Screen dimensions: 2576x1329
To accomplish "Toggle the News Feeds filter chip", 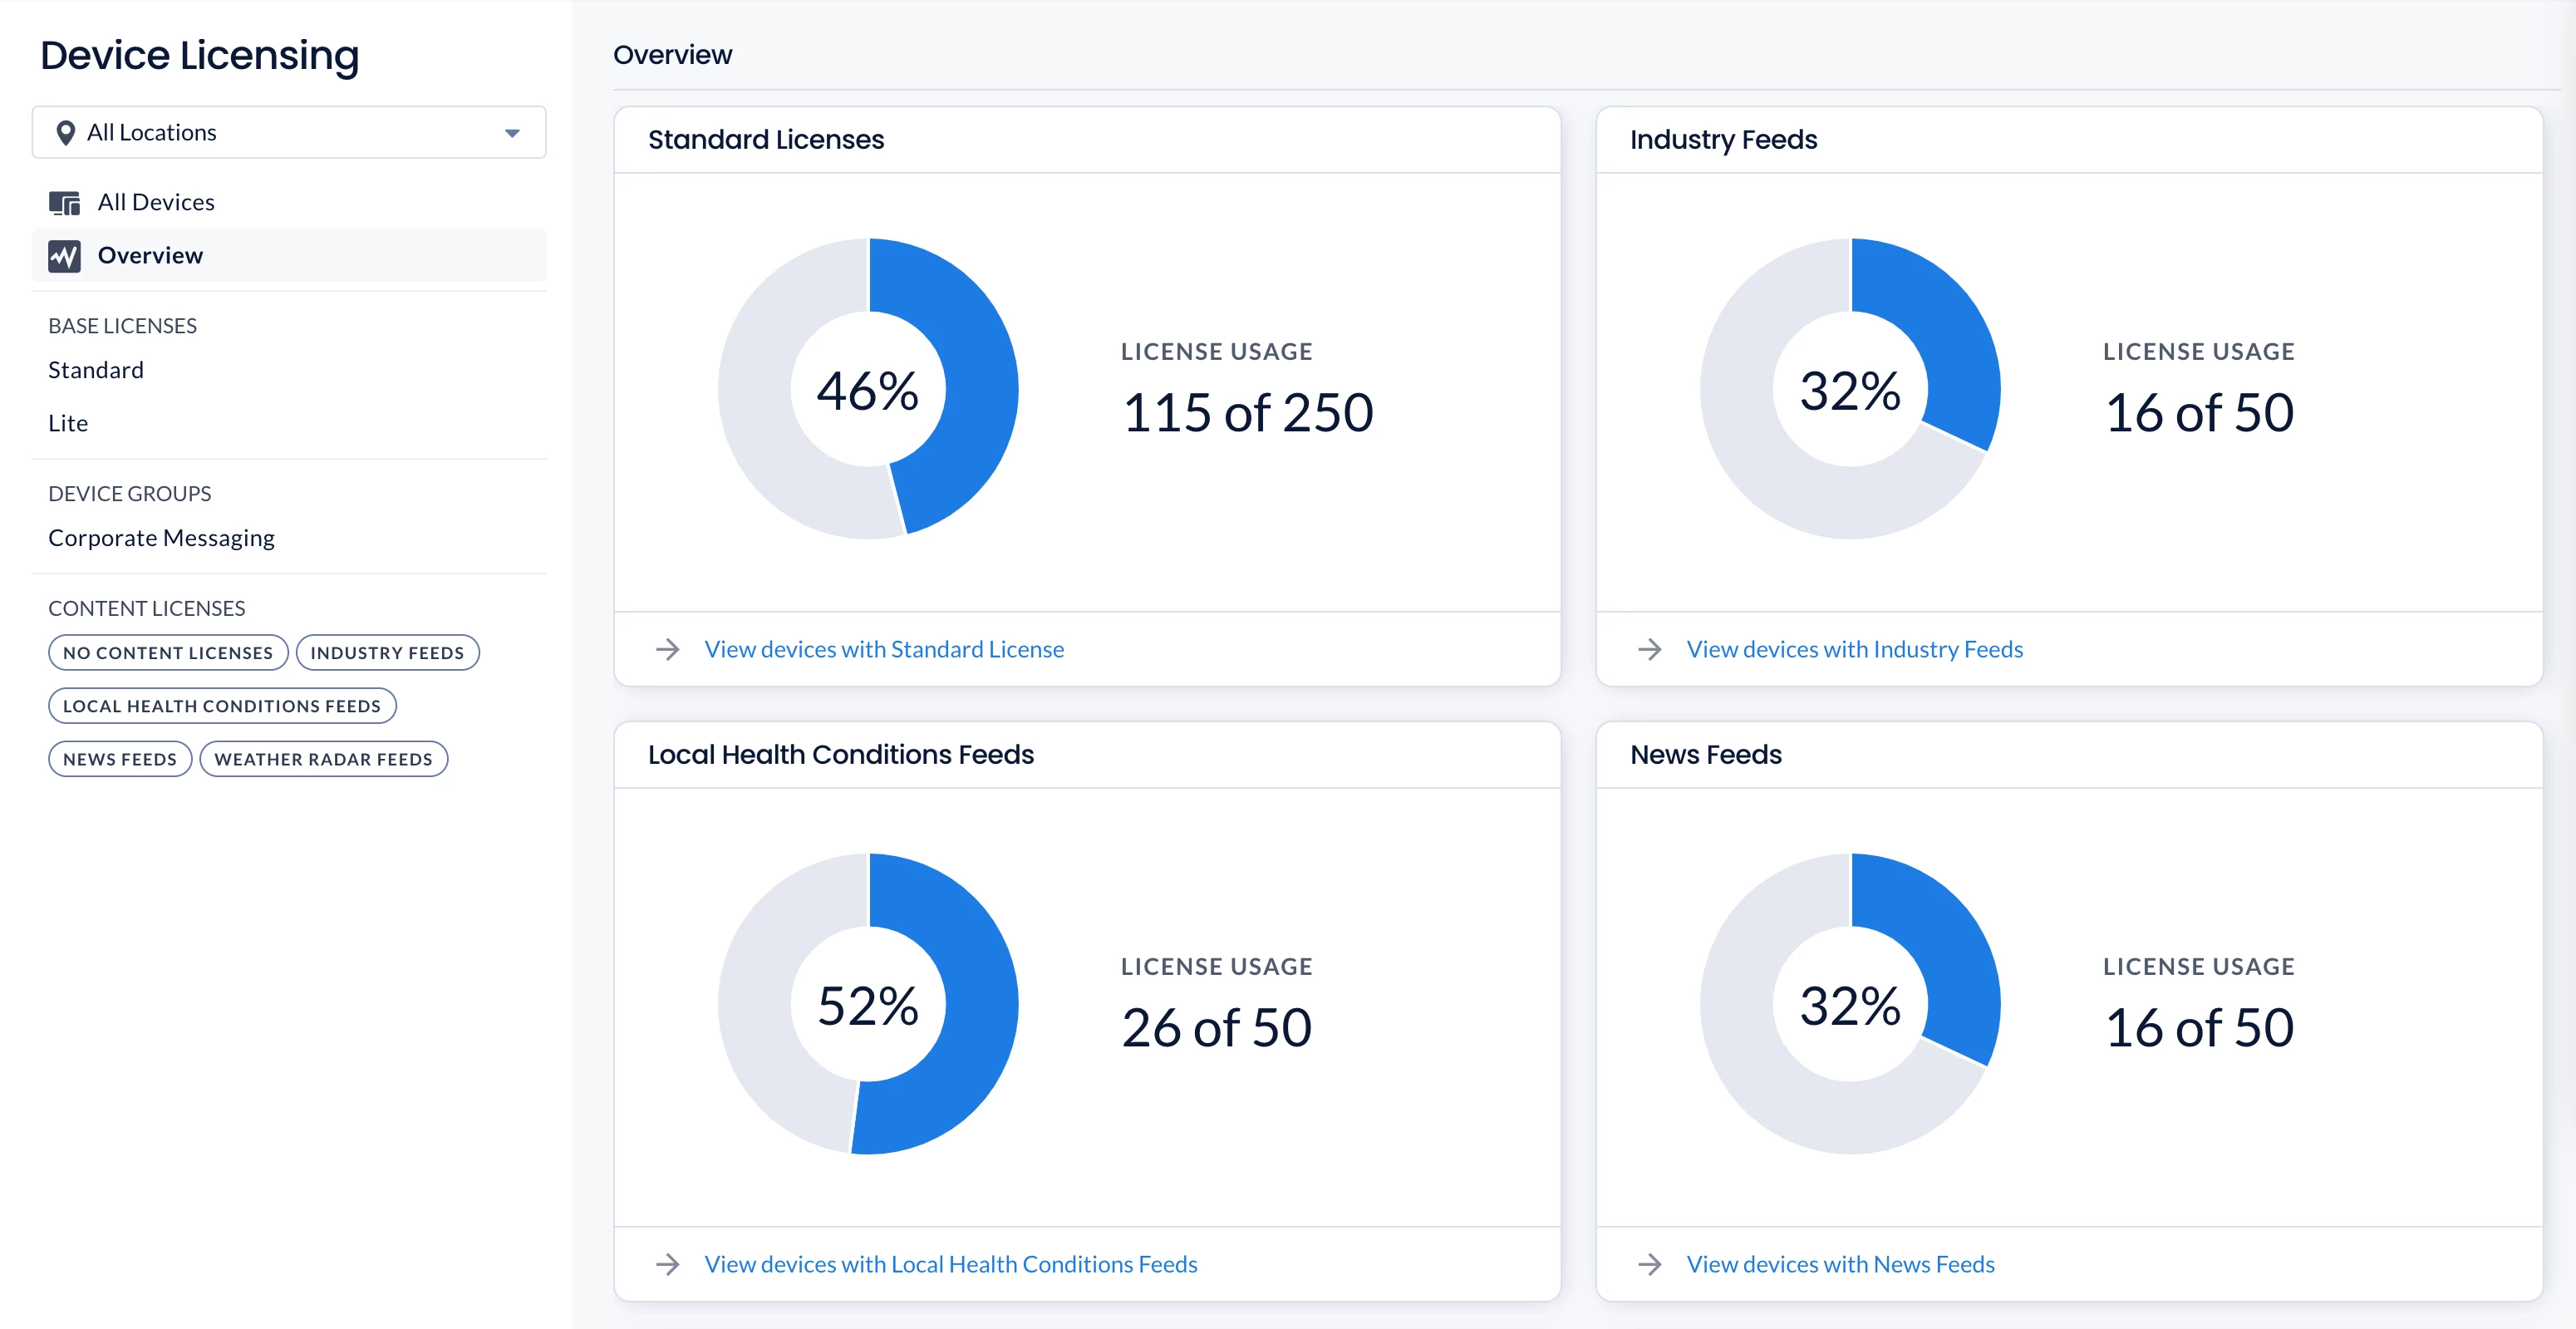I will click(120, 760).
